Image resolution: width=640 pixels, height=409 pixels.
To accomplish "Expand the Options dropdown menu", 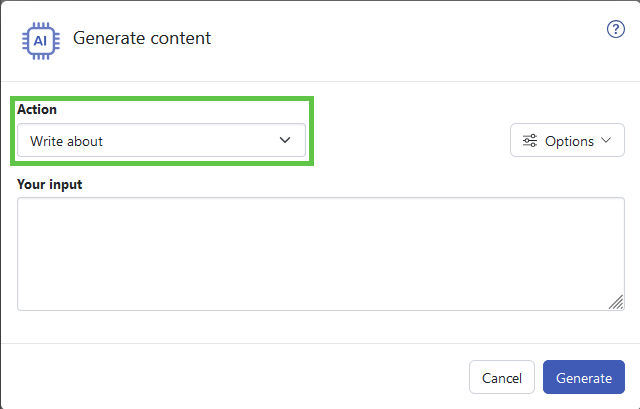I will tap(567, 140).
